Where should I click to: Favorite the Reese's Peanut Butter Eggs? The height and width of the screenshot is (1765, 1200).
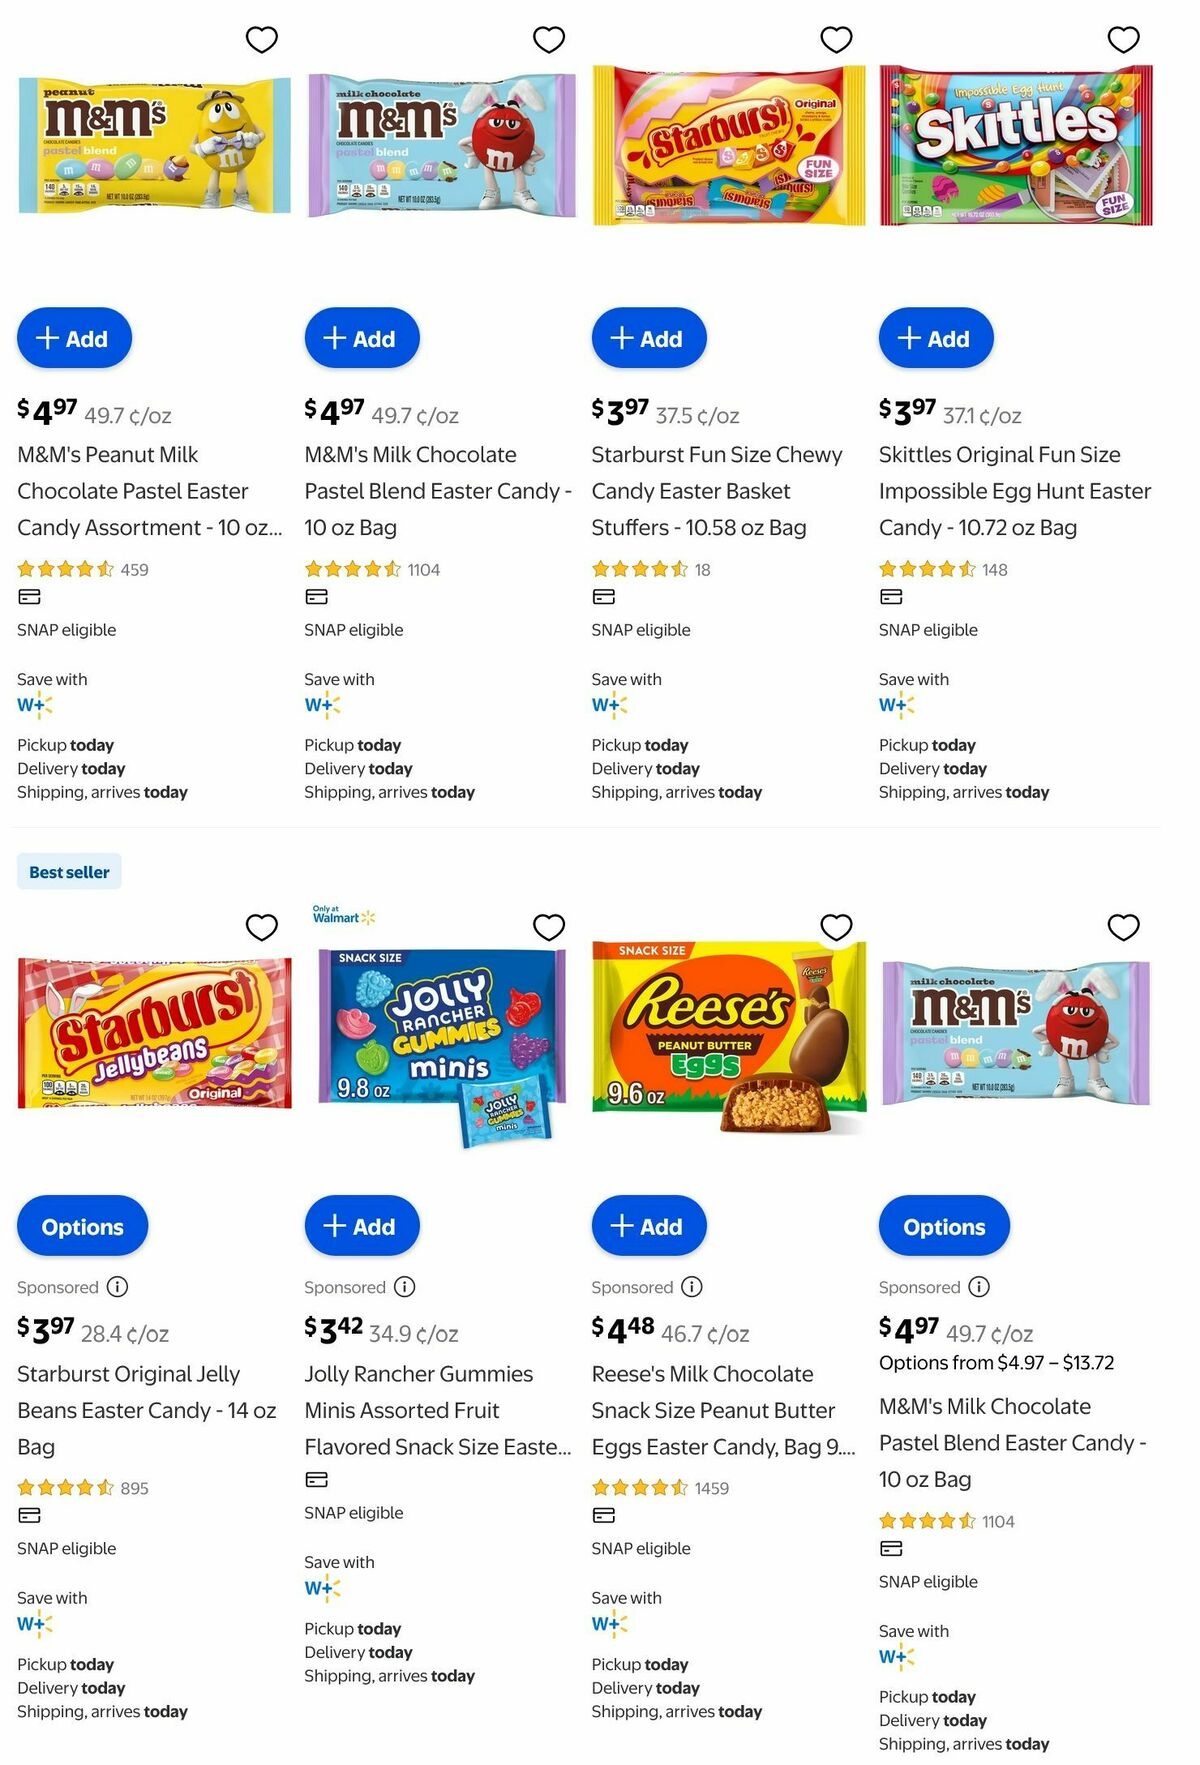(835, 927)
